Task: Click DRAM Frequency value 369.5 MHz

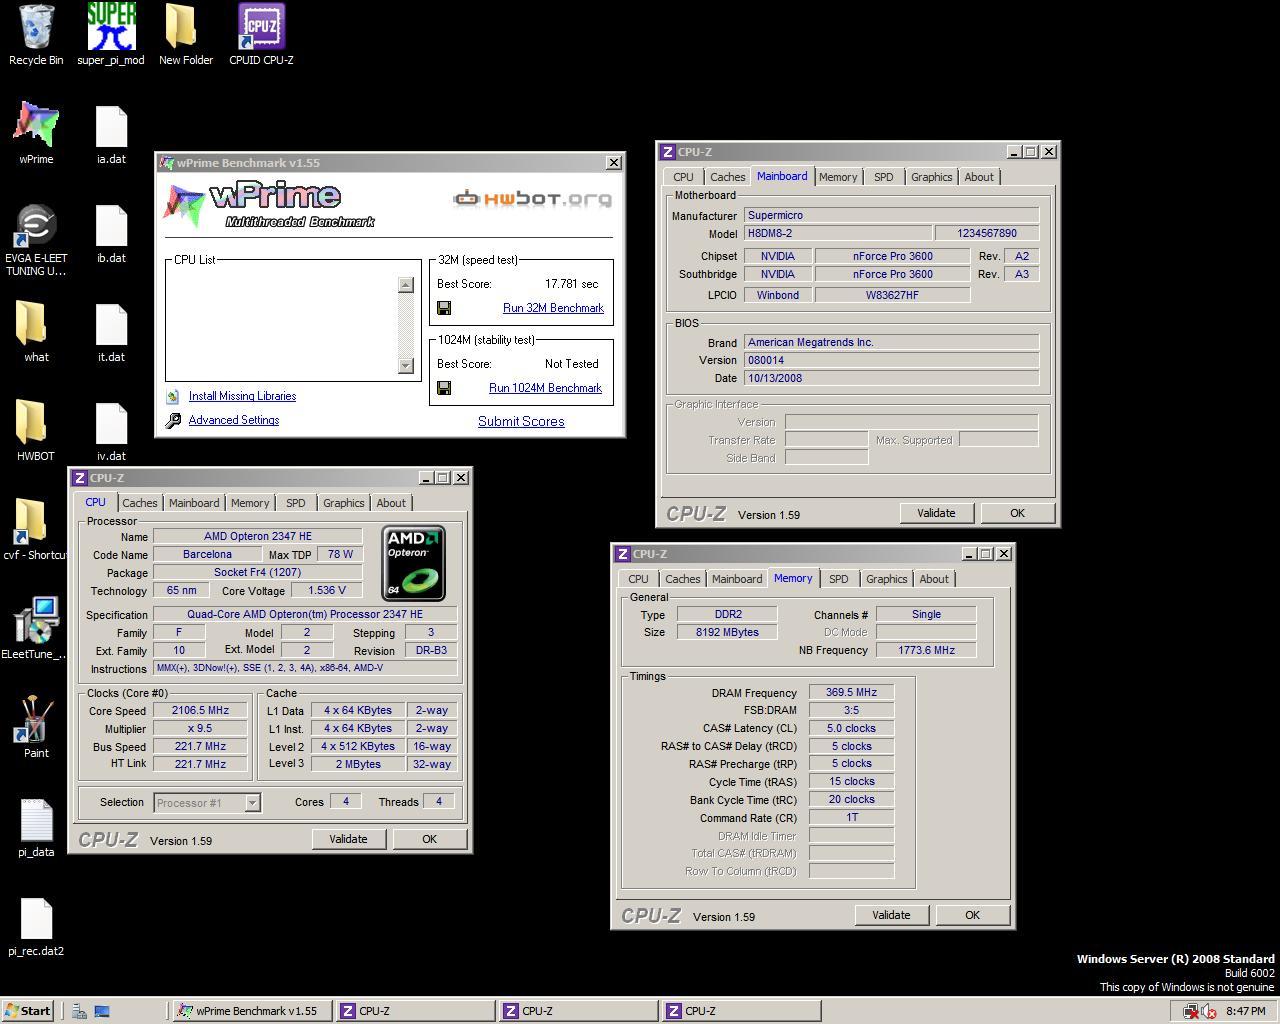Action: [x=851, y=692]
